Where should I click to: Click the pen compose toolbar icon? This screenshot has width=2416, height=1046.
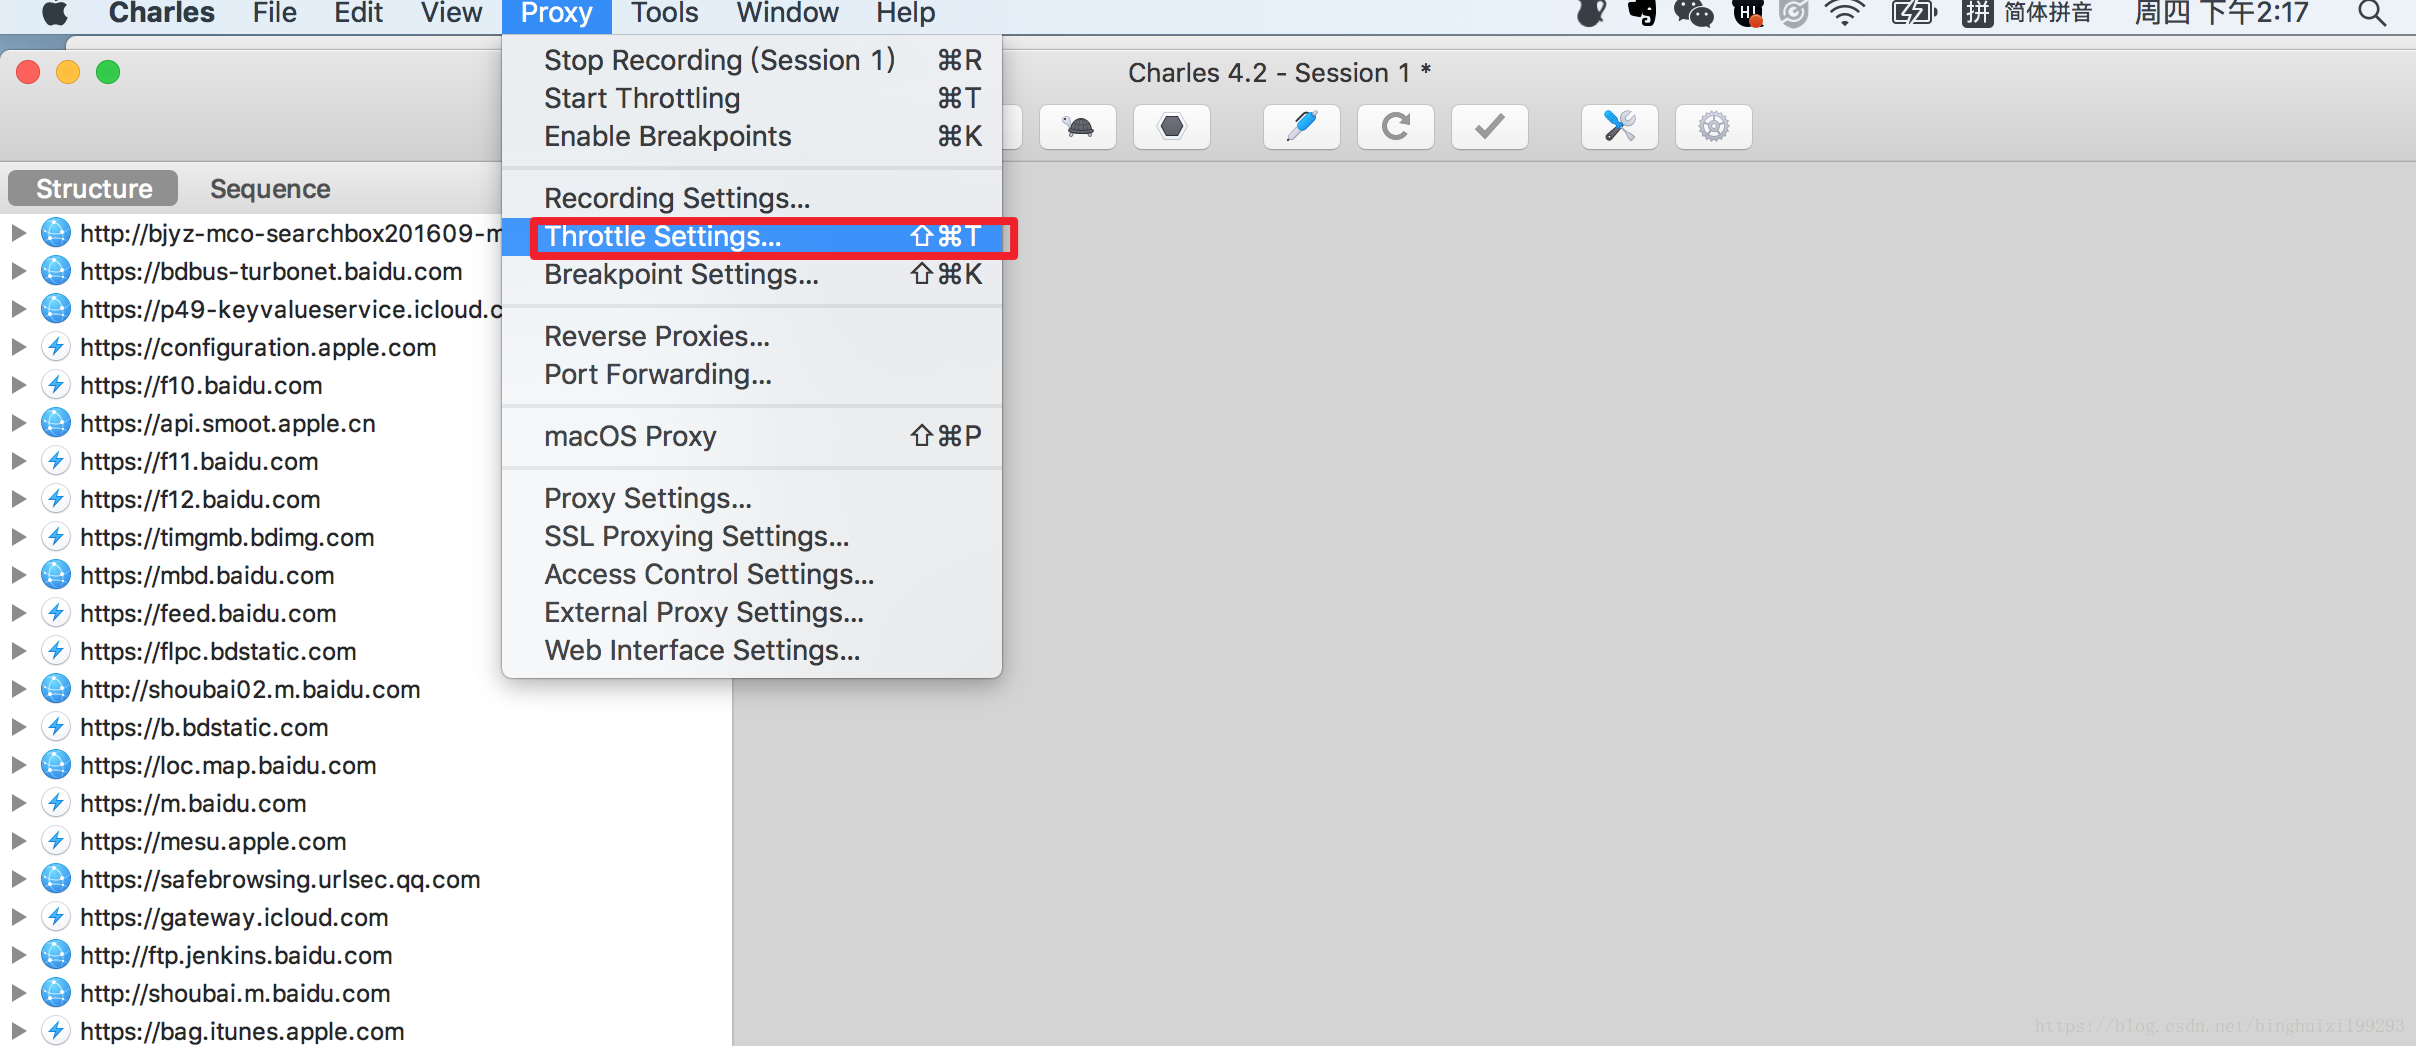1302,127
